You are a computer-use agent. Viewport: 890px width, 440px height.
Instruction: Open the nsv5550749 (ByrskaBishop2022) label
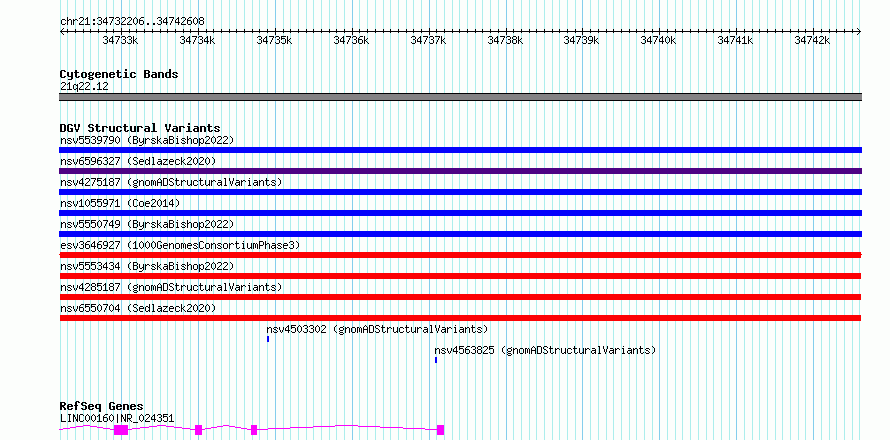[x=147, y=224]
